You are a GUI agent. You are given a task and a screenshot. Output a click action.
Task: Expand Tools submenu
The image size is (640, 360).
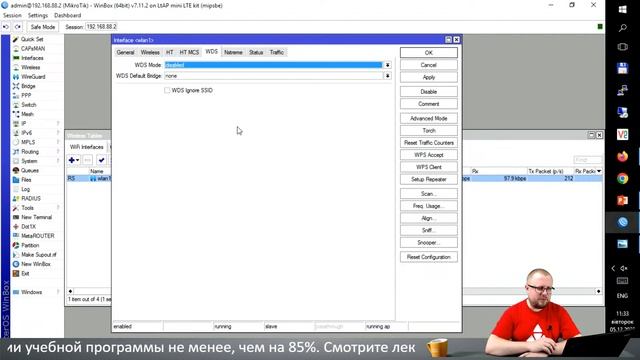pos(58,208)
